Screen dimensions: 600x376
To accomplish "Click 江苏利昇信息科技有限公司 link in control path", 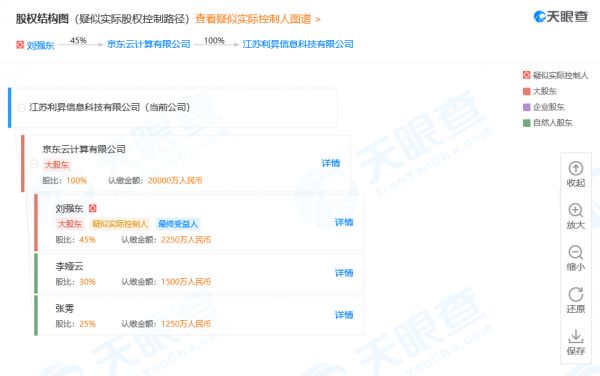I will [298, 44].
